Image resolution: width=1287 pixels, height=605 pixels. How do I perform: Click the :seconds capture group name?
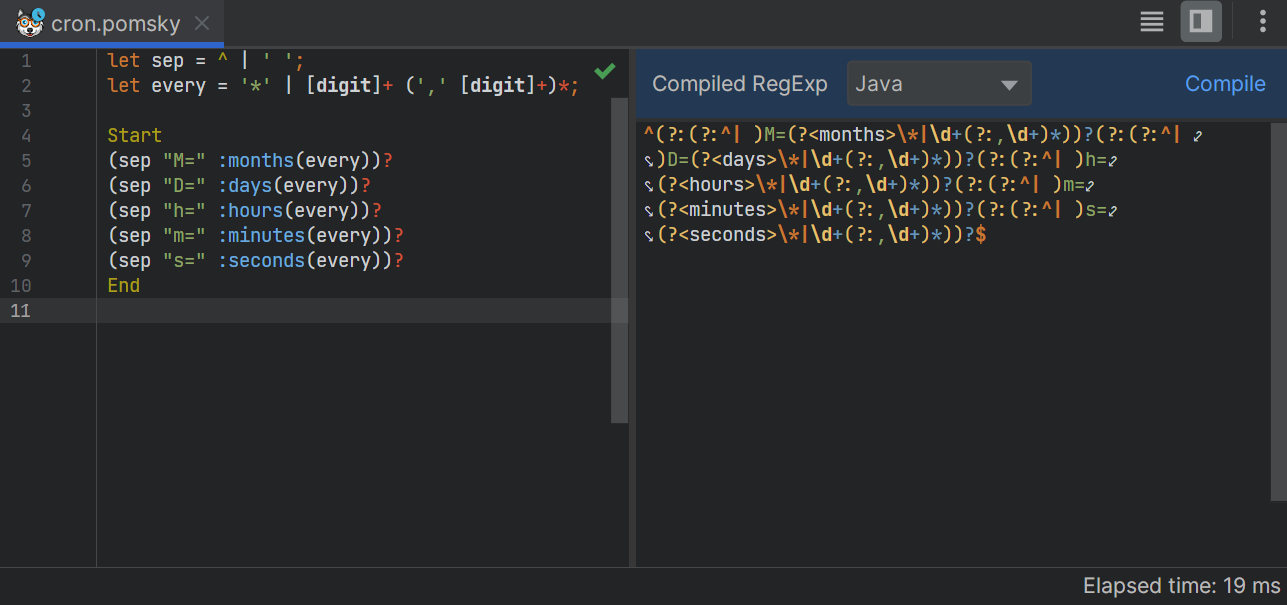coord(261,261)
